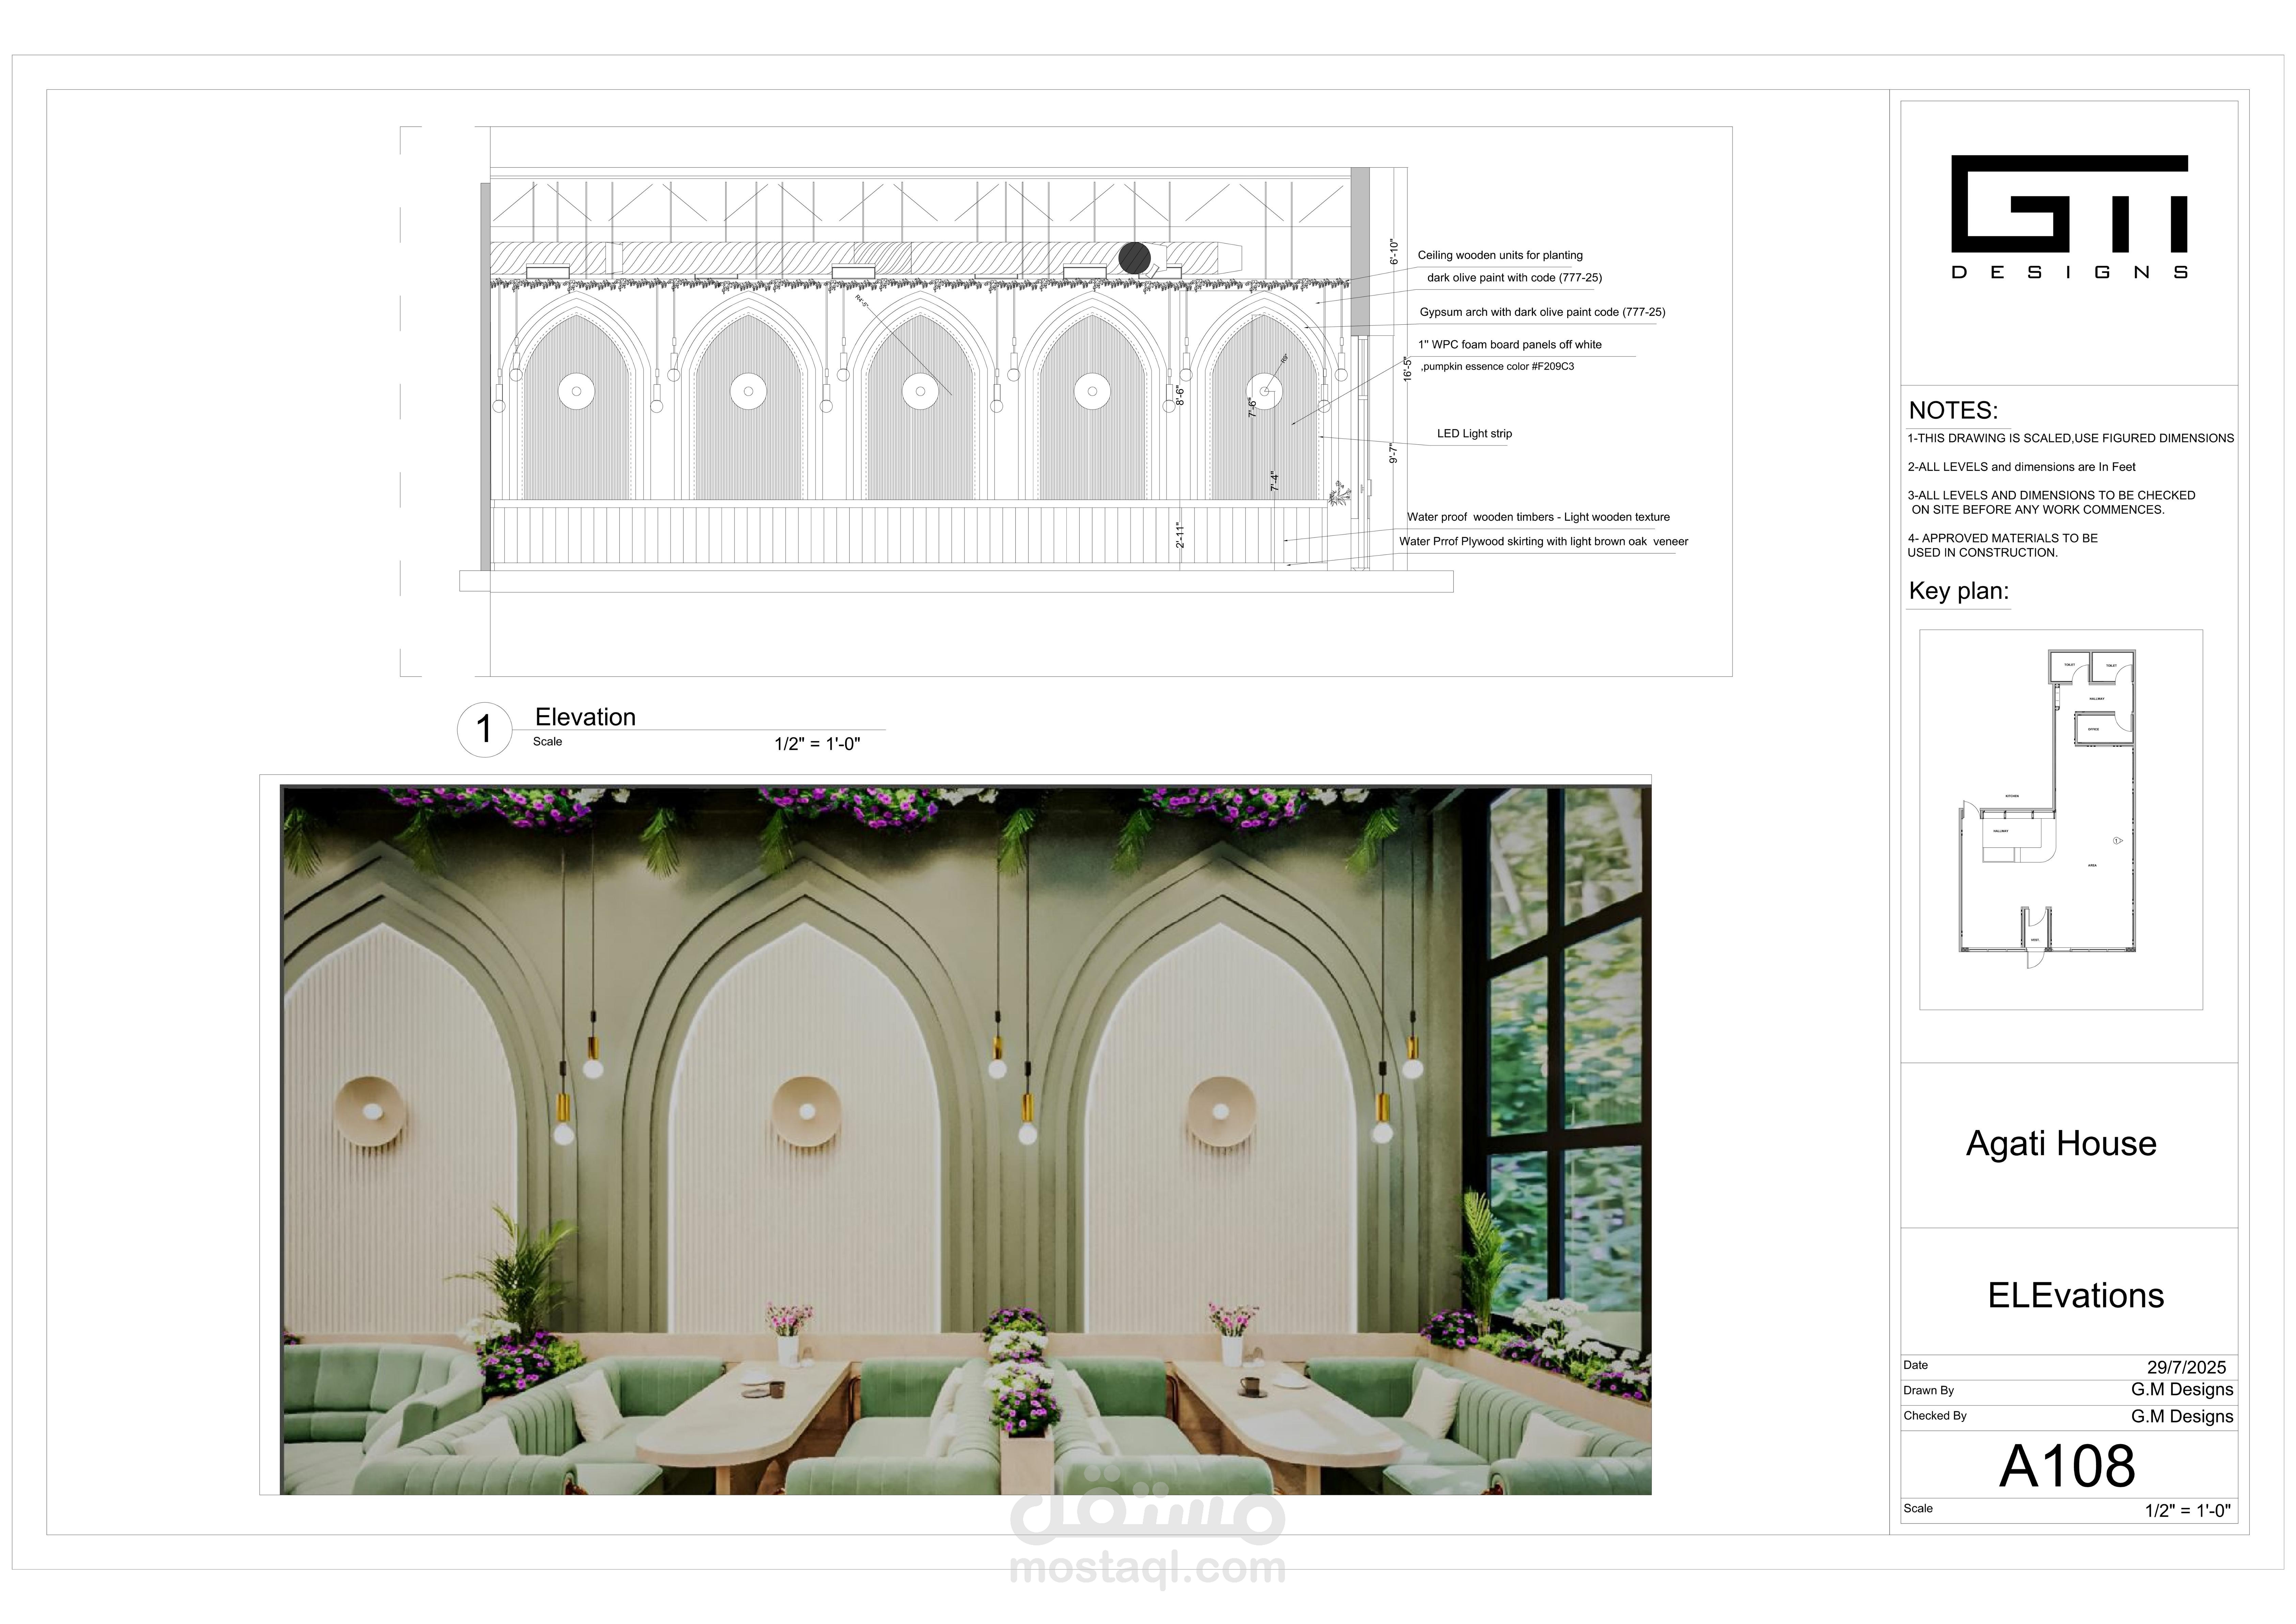Click the 'ELEvations' sheet title
Screen dimensions: 2296x1624
(2075, 1295)
